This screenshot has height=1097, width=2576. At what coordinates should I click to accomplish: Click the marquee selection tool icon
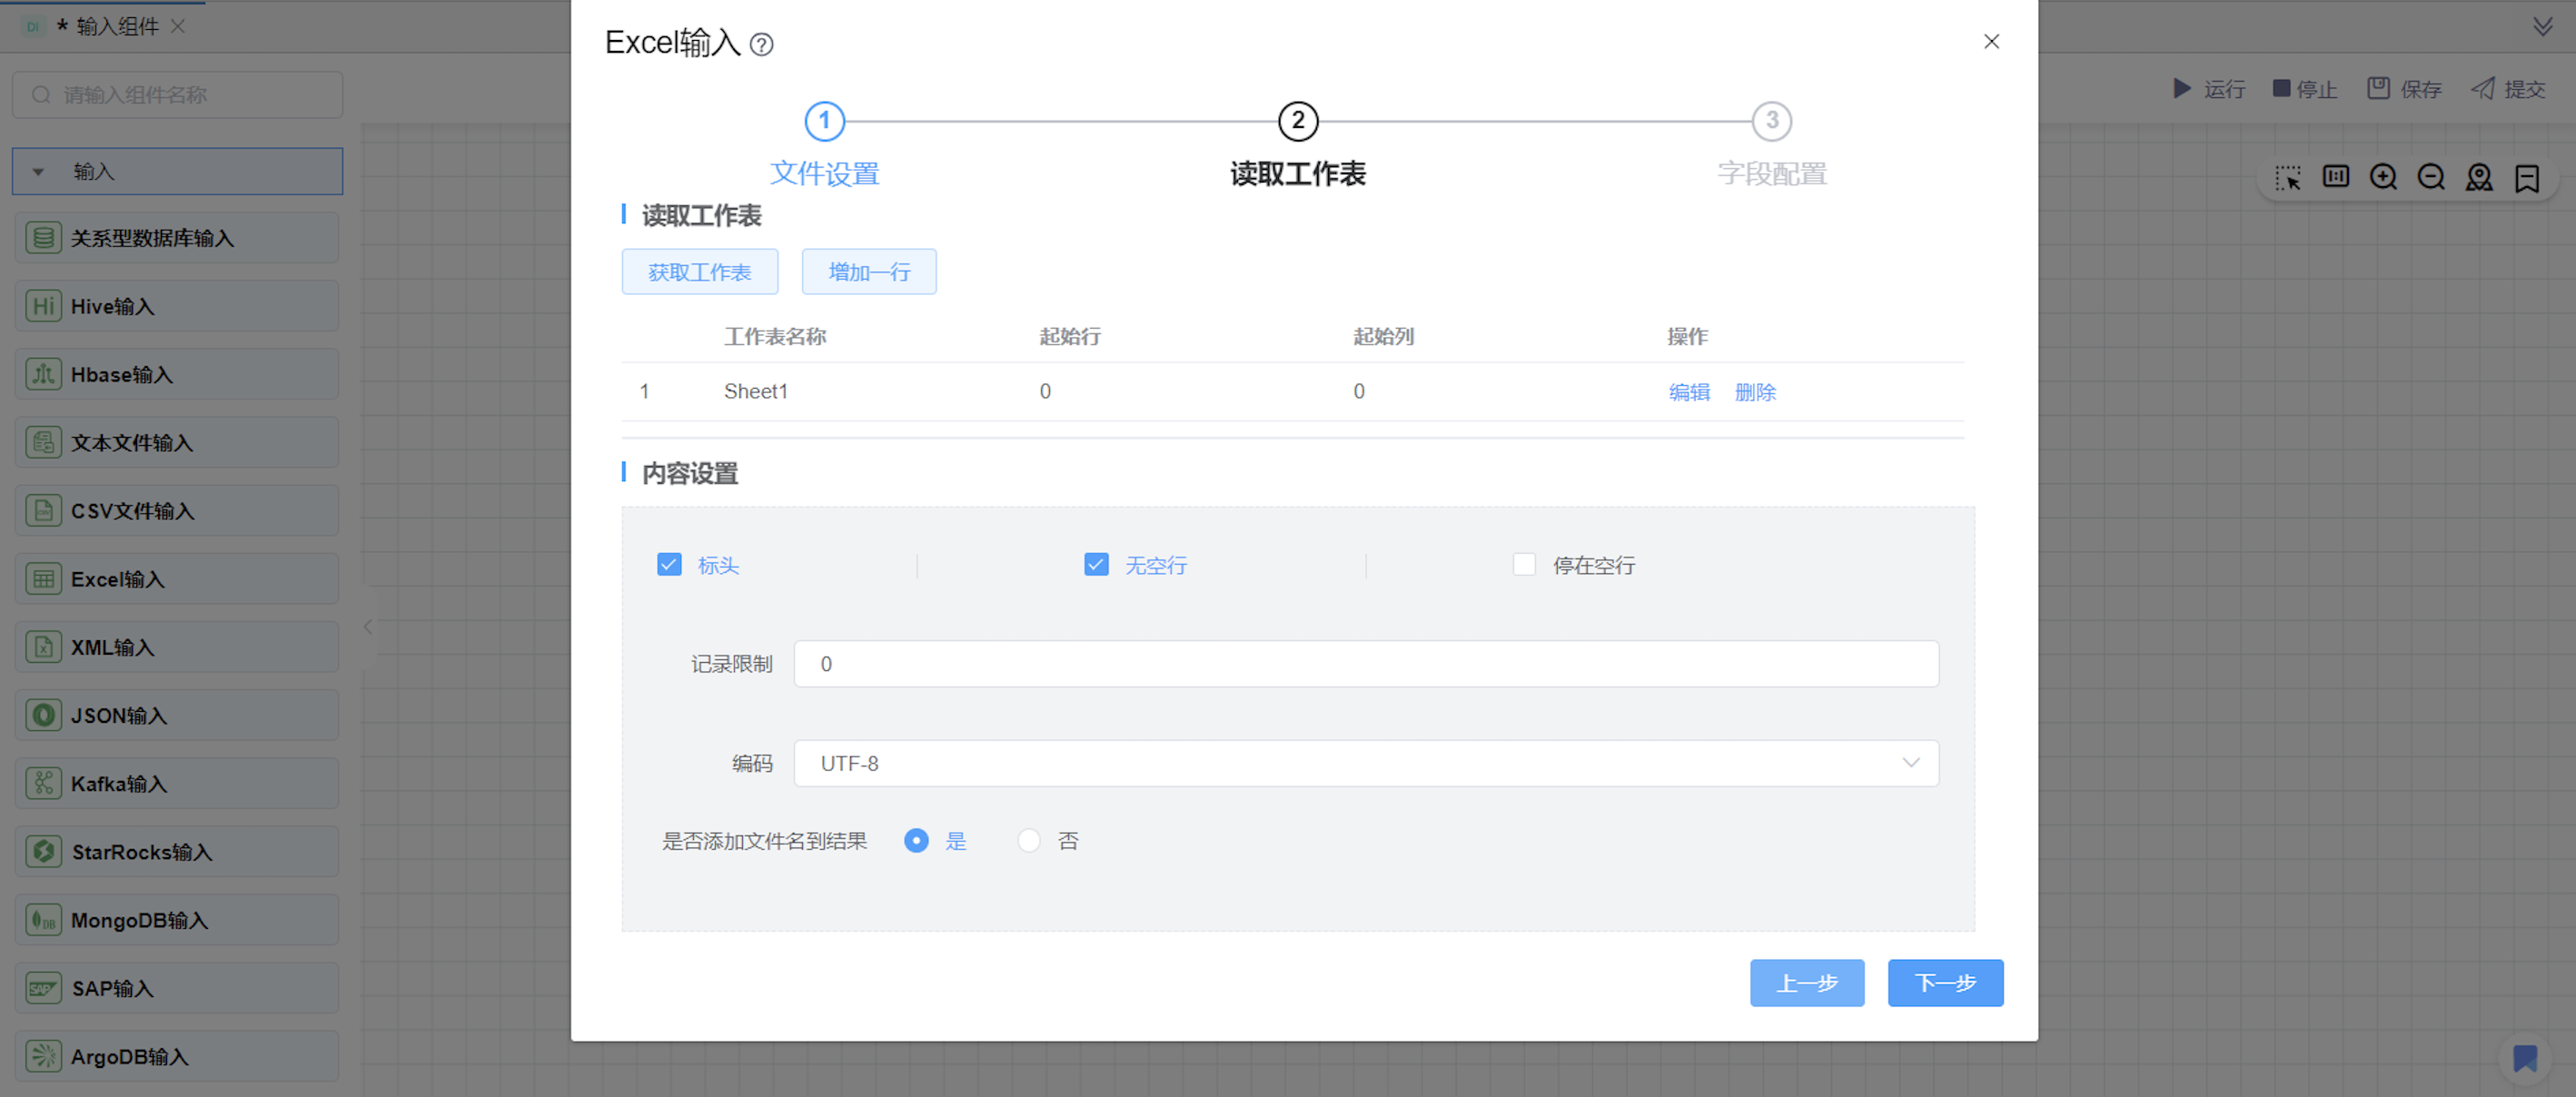pyautogui.click(x=2287, y=178)
